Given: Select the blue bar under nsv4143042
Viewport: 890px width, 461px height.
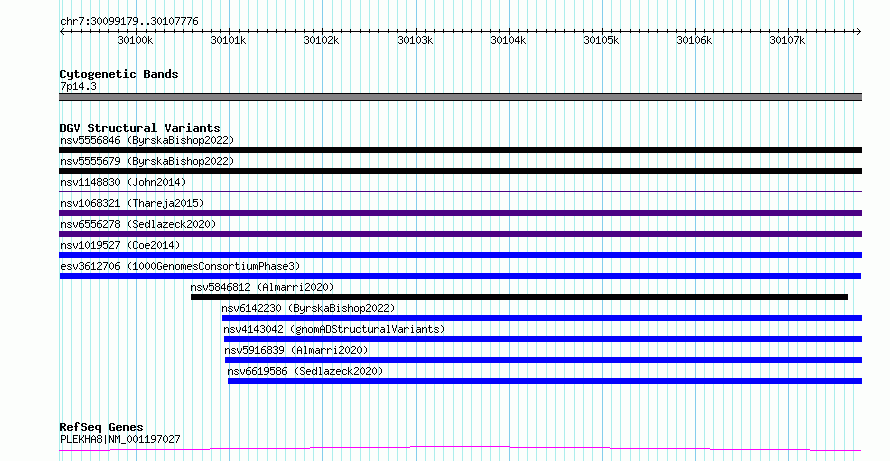Looking at the screenshot, I should pyautogui.click(x=543, y=339).
